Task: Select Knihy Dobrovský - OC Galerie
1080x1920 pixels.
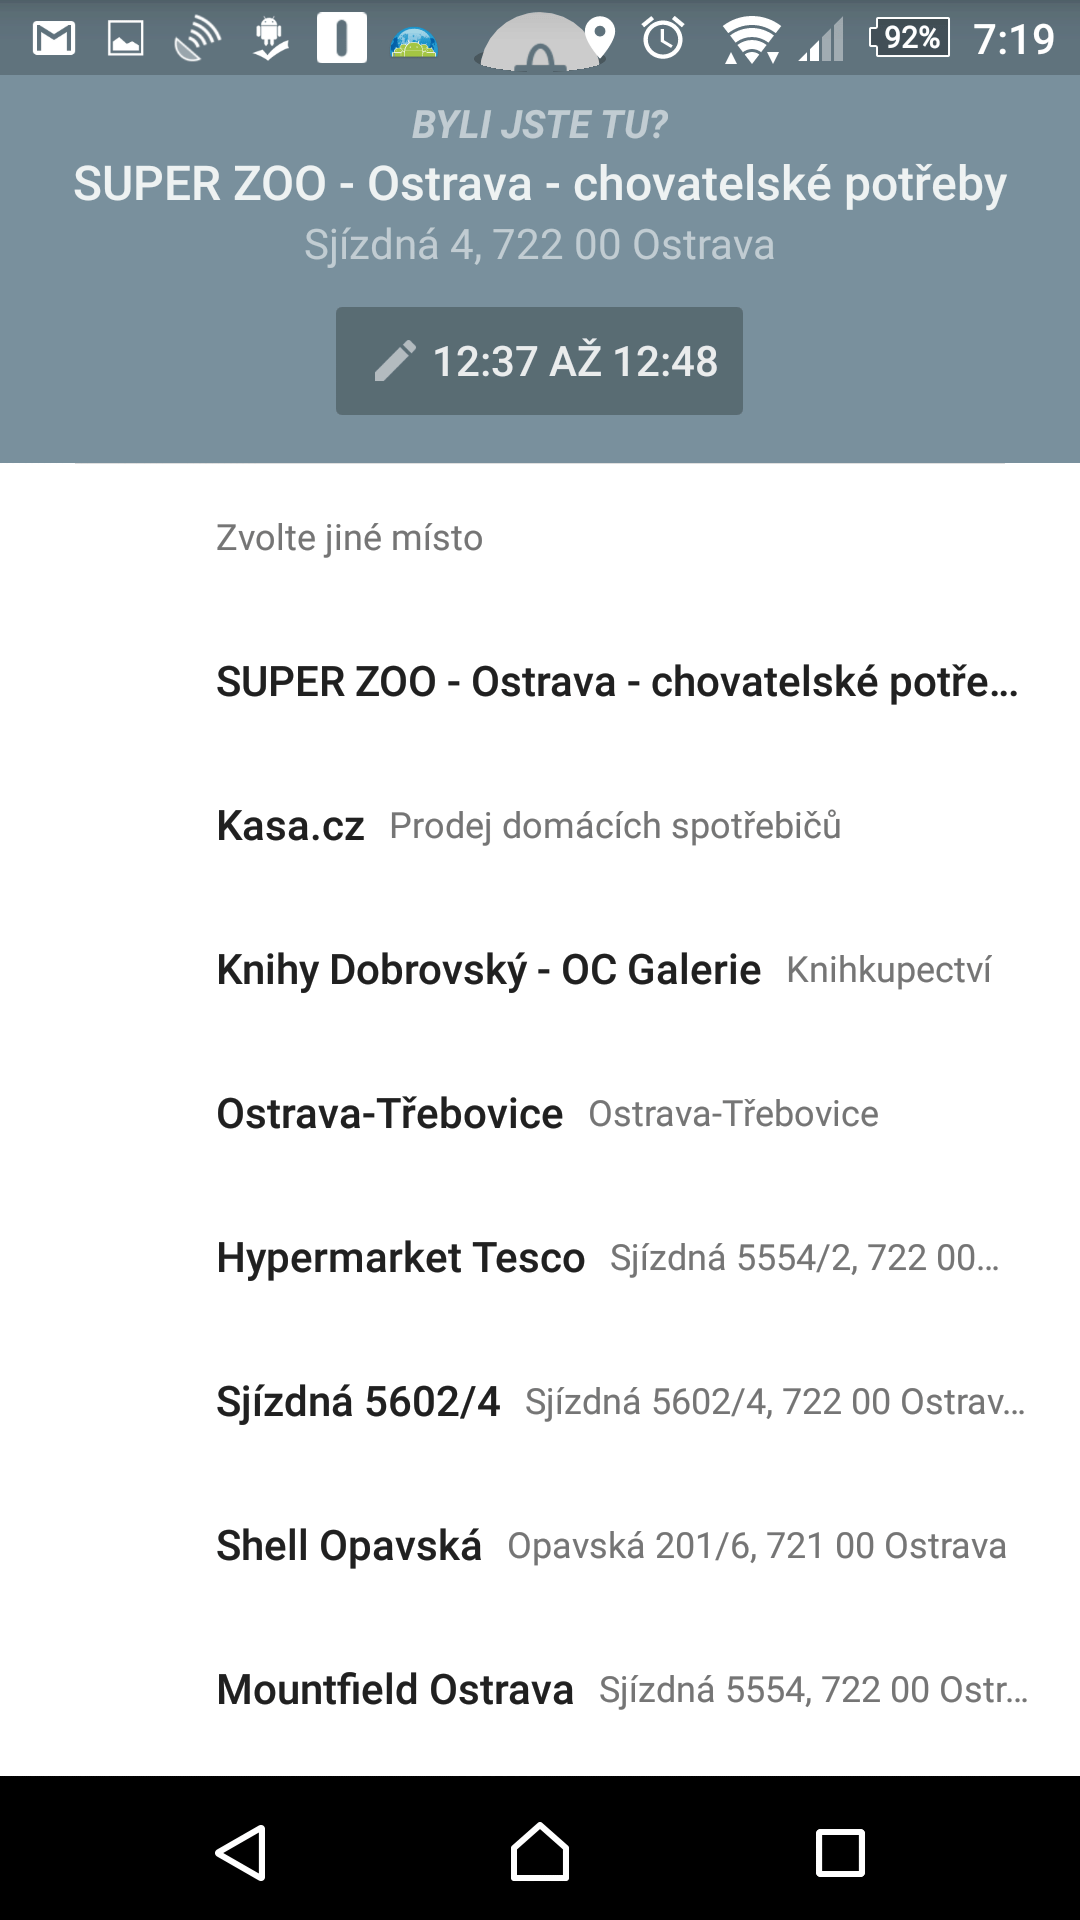Action: pos(540,970)
